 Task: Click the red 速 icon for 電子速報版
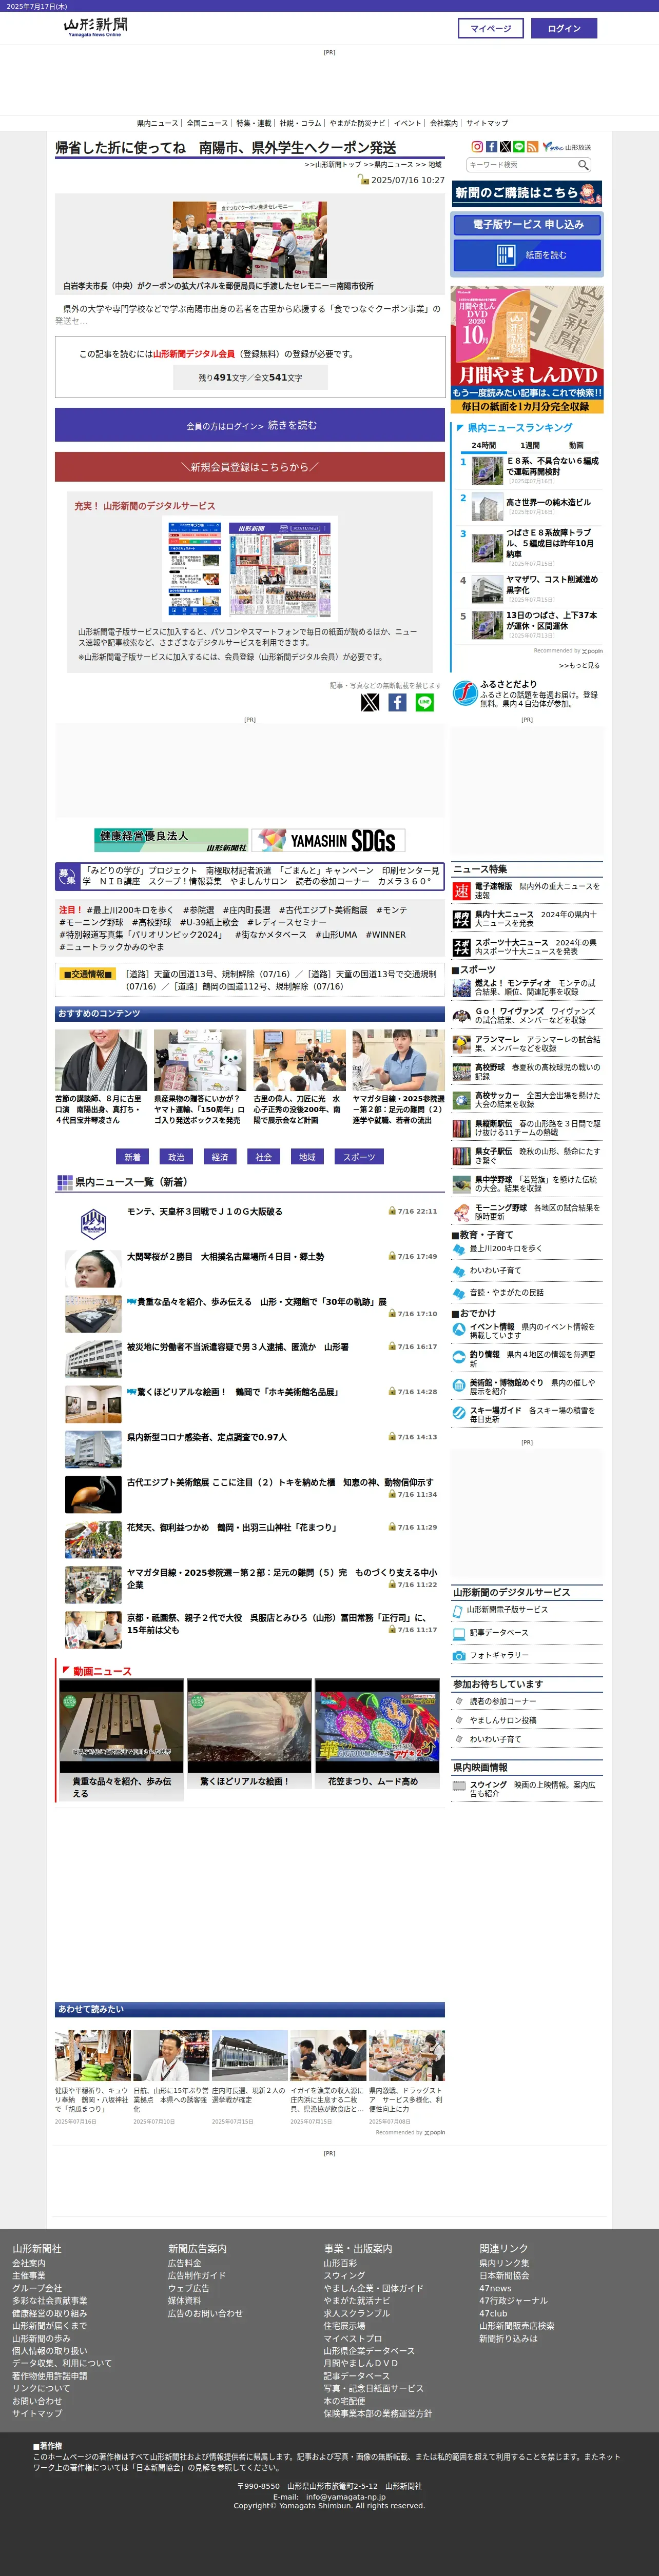pyautogui.click(x=461, y=891)
